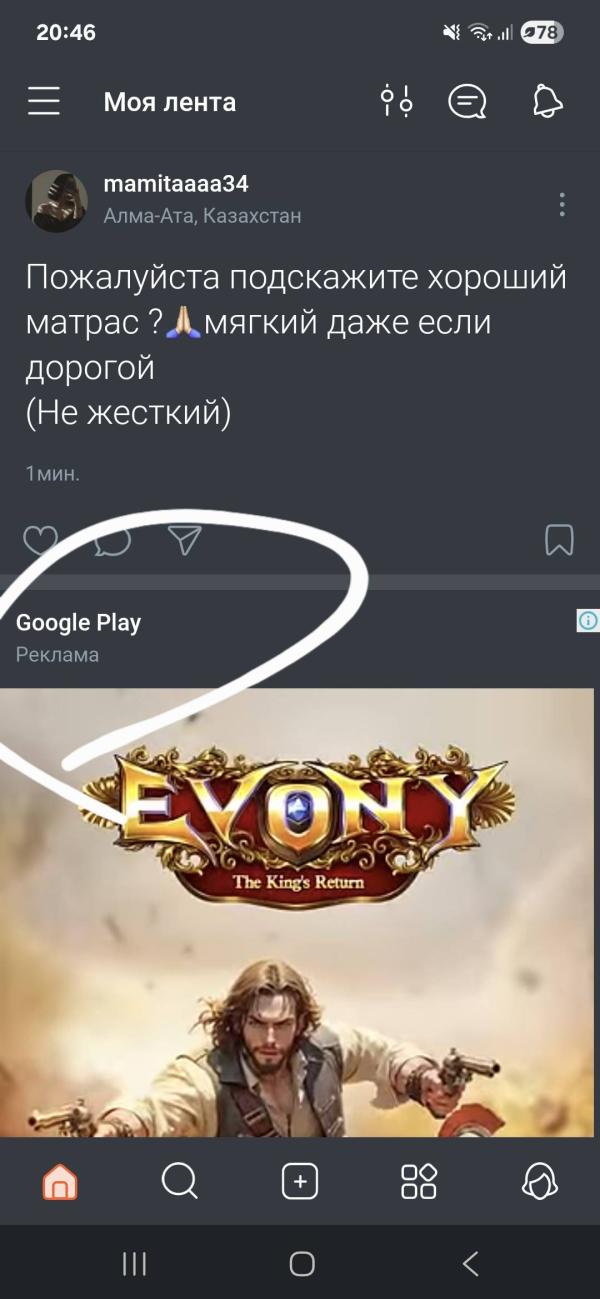Open Search tab in bottom bar
The width and height of the screenshot is (600, 1299).
[180, 1182]
